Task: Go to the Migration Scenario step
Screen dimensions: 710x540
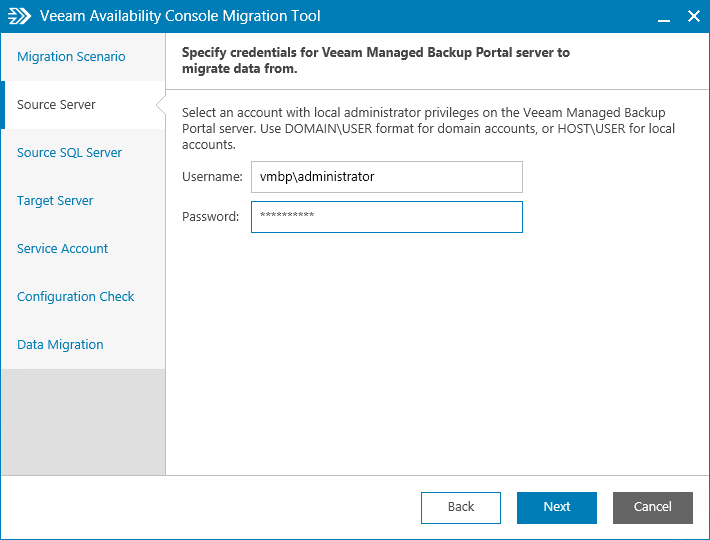Action: (x=71, y=57)
